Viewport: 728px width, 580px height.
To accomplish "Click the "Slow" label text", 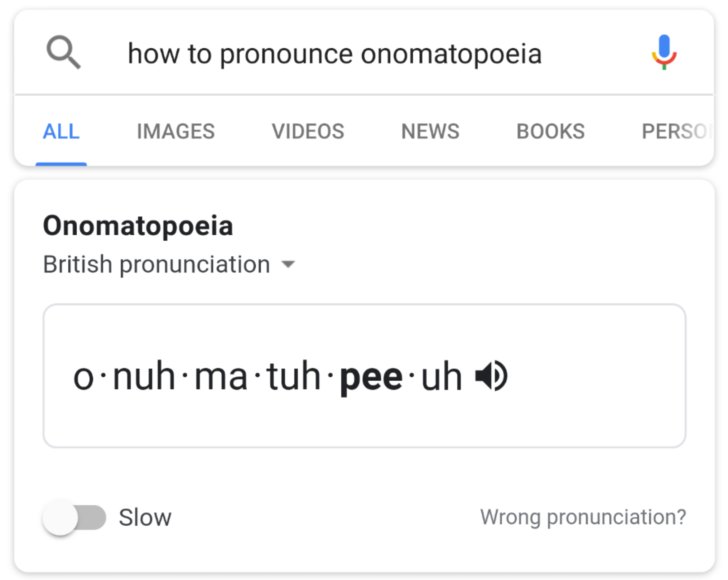I will 145,518.
